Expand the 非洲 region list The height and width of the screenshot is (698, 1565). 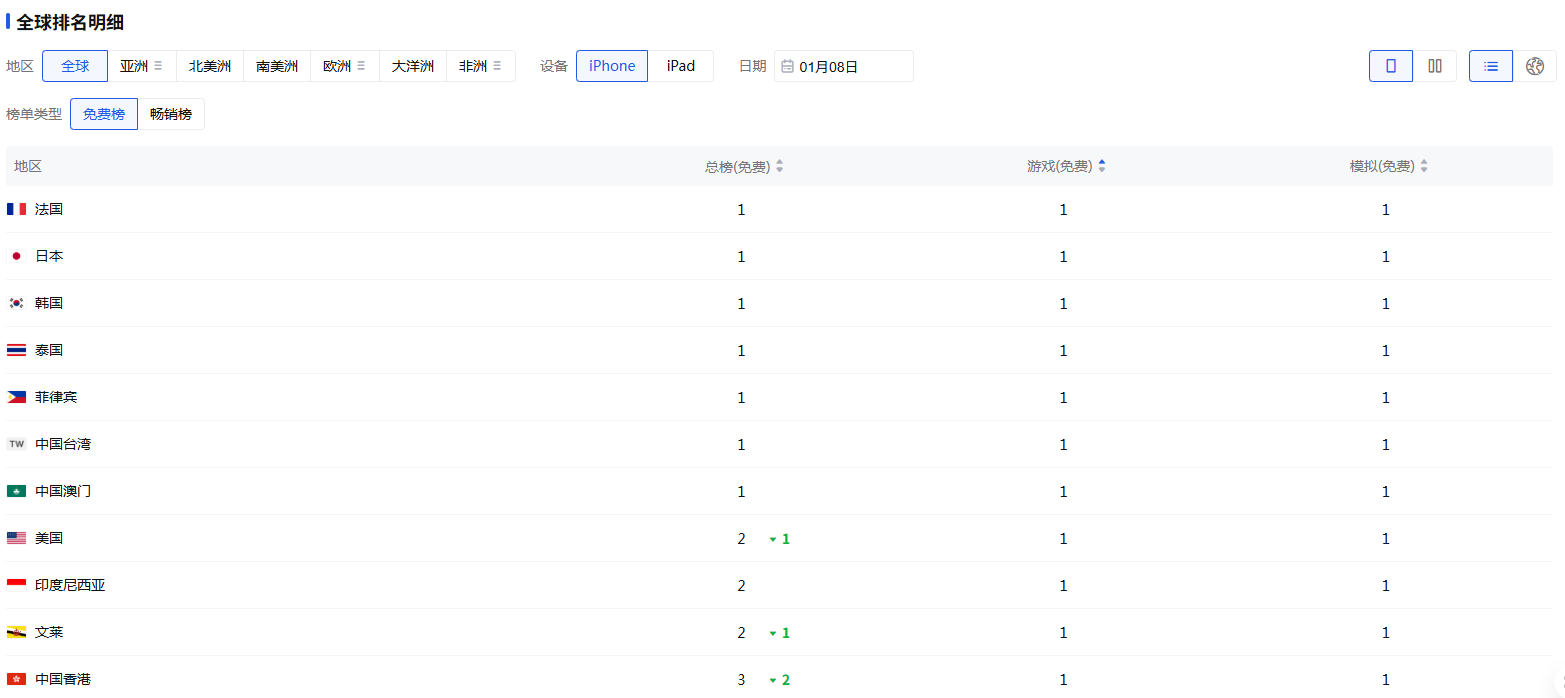coord(497,66)
